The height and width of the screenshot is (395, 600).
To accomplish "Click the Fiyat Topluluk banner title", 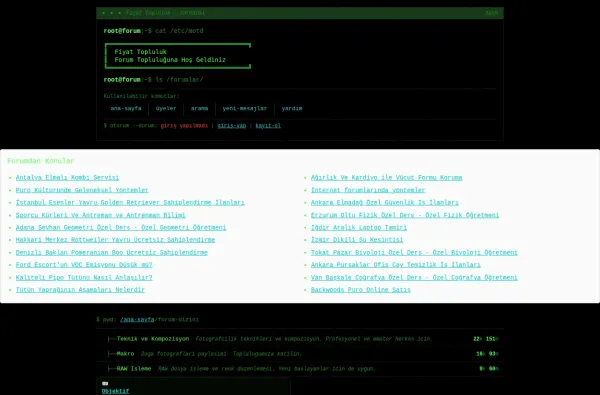I will 140,52.
